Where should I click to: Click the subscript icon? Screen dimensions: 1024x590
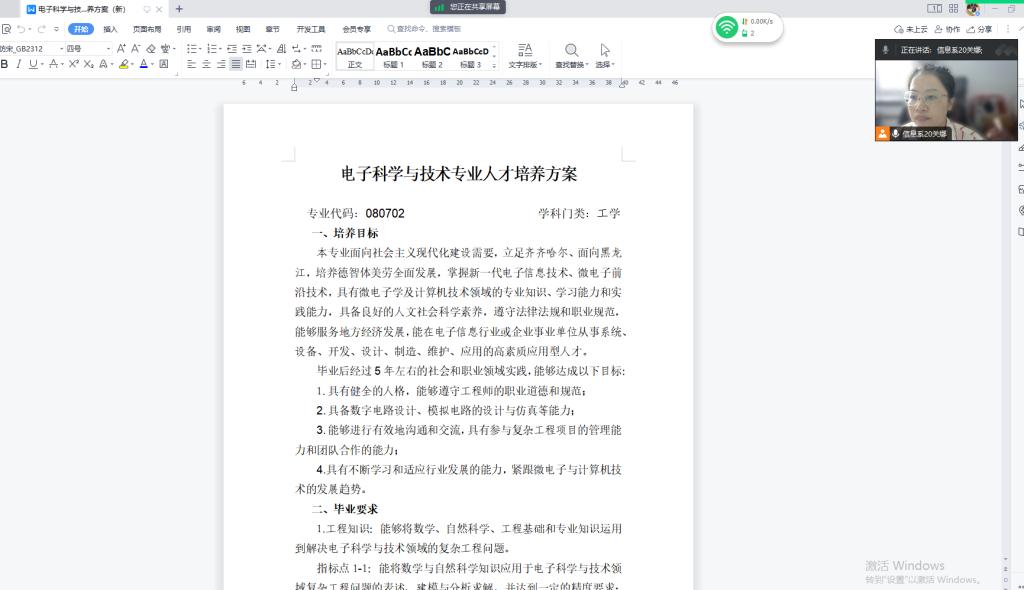point(88,64)
